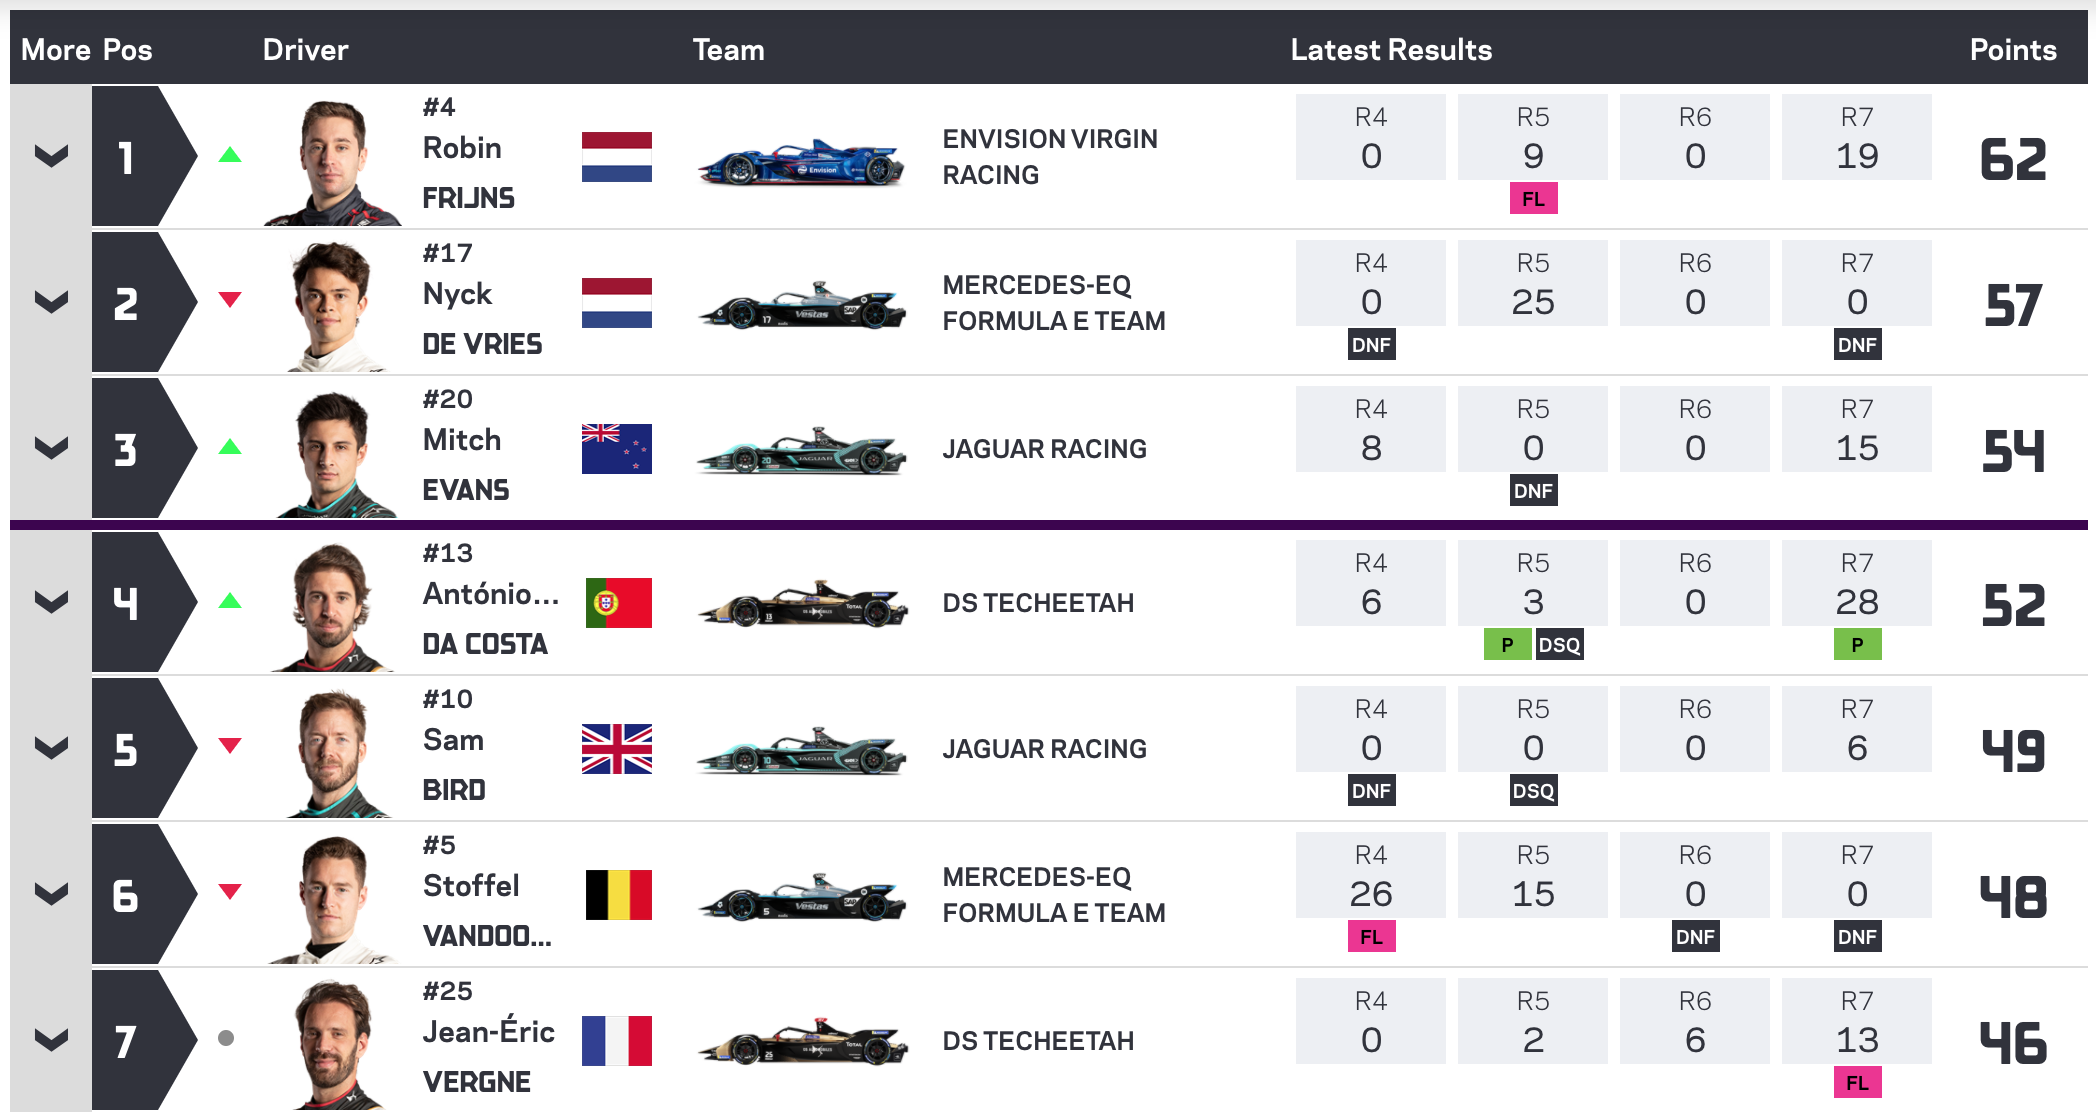Expand Jean-Éric Vergne row chevron
This screenshot has height=1112, width=2096.
(x=51, y=1040)
